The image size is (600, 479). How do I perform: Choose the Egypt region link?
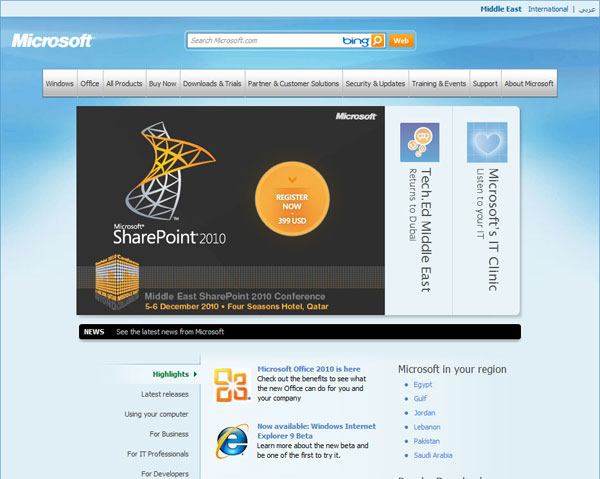(423, 385)
